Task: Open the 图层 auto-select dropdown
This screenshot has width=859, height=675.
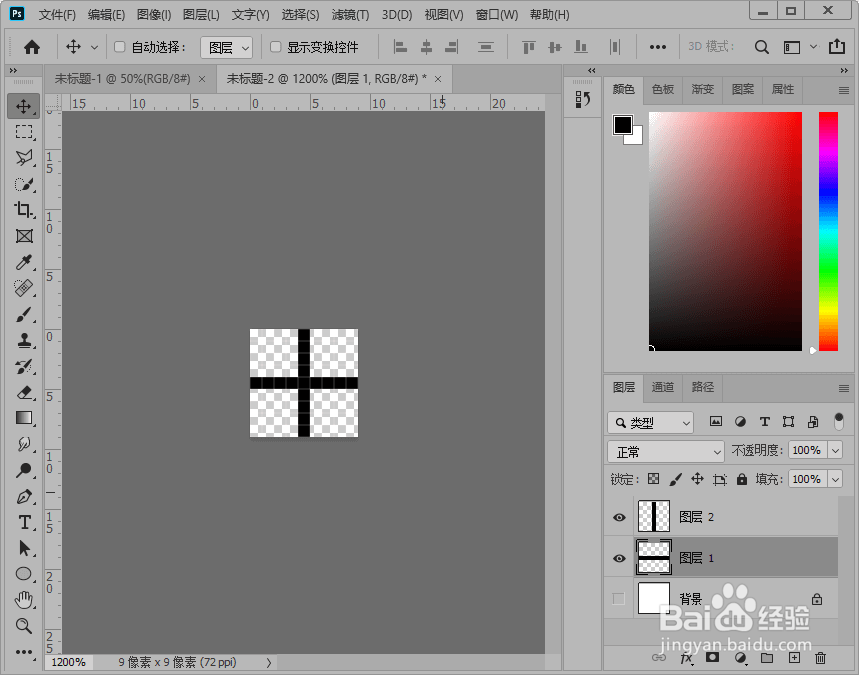Action: coord(226,48)
